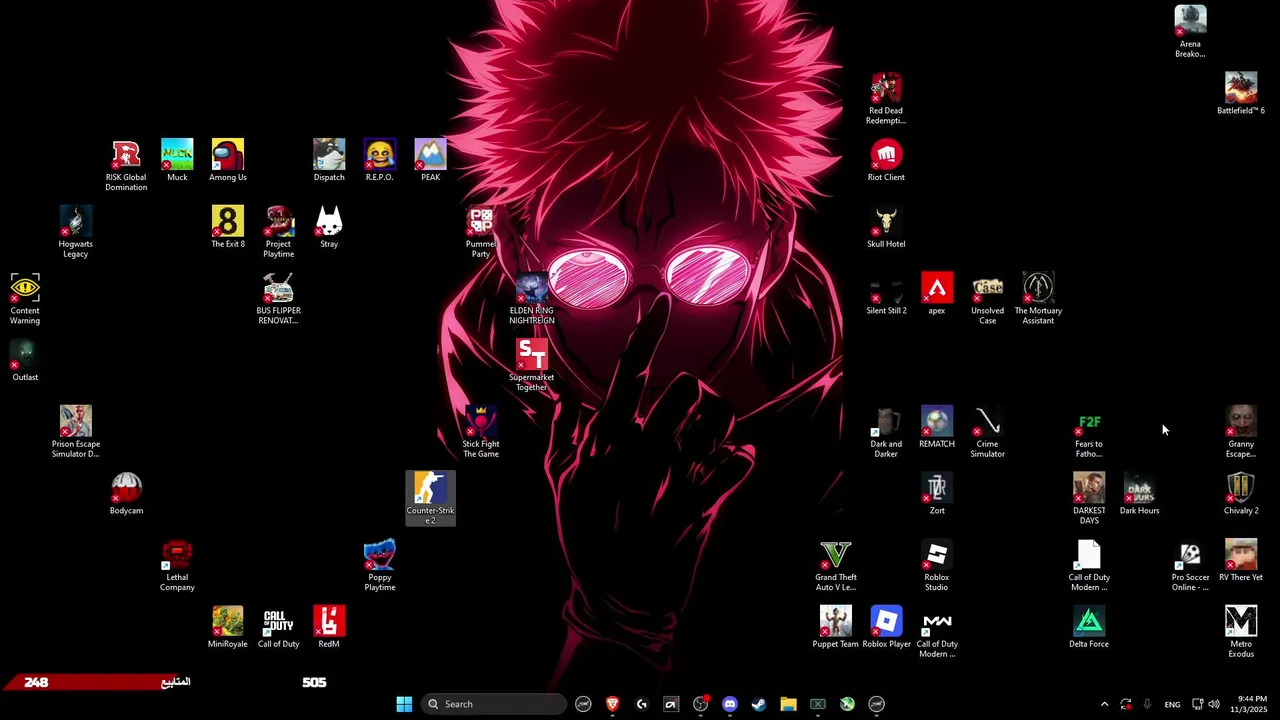
Task: Select the Outlast desktop icon
Action: coord(25,361)
